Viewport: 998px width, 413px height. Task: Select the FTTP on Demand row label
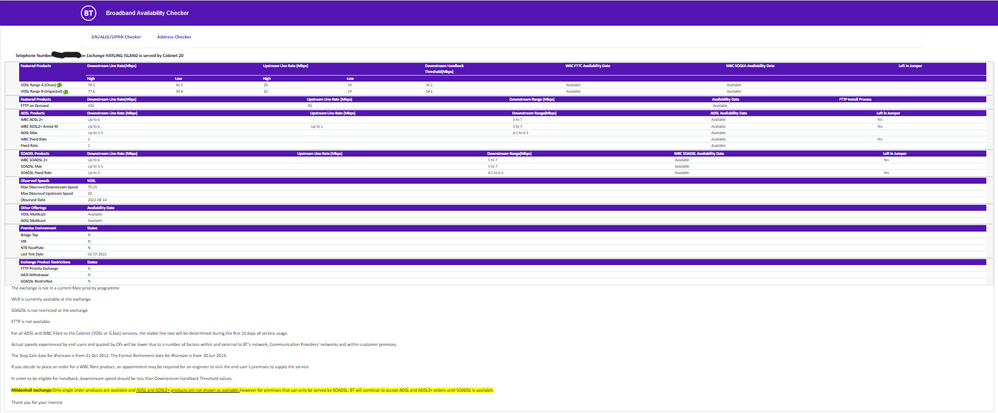(34, 106)
